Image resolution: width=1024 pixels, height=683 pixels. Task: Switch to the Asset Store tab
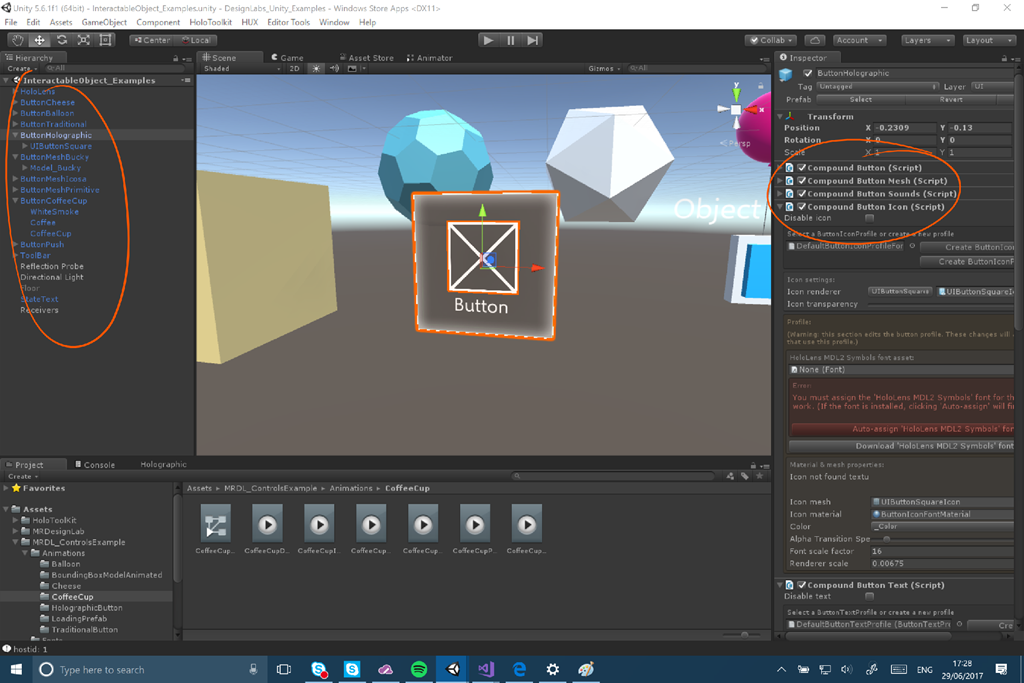(x=366, y=57)
